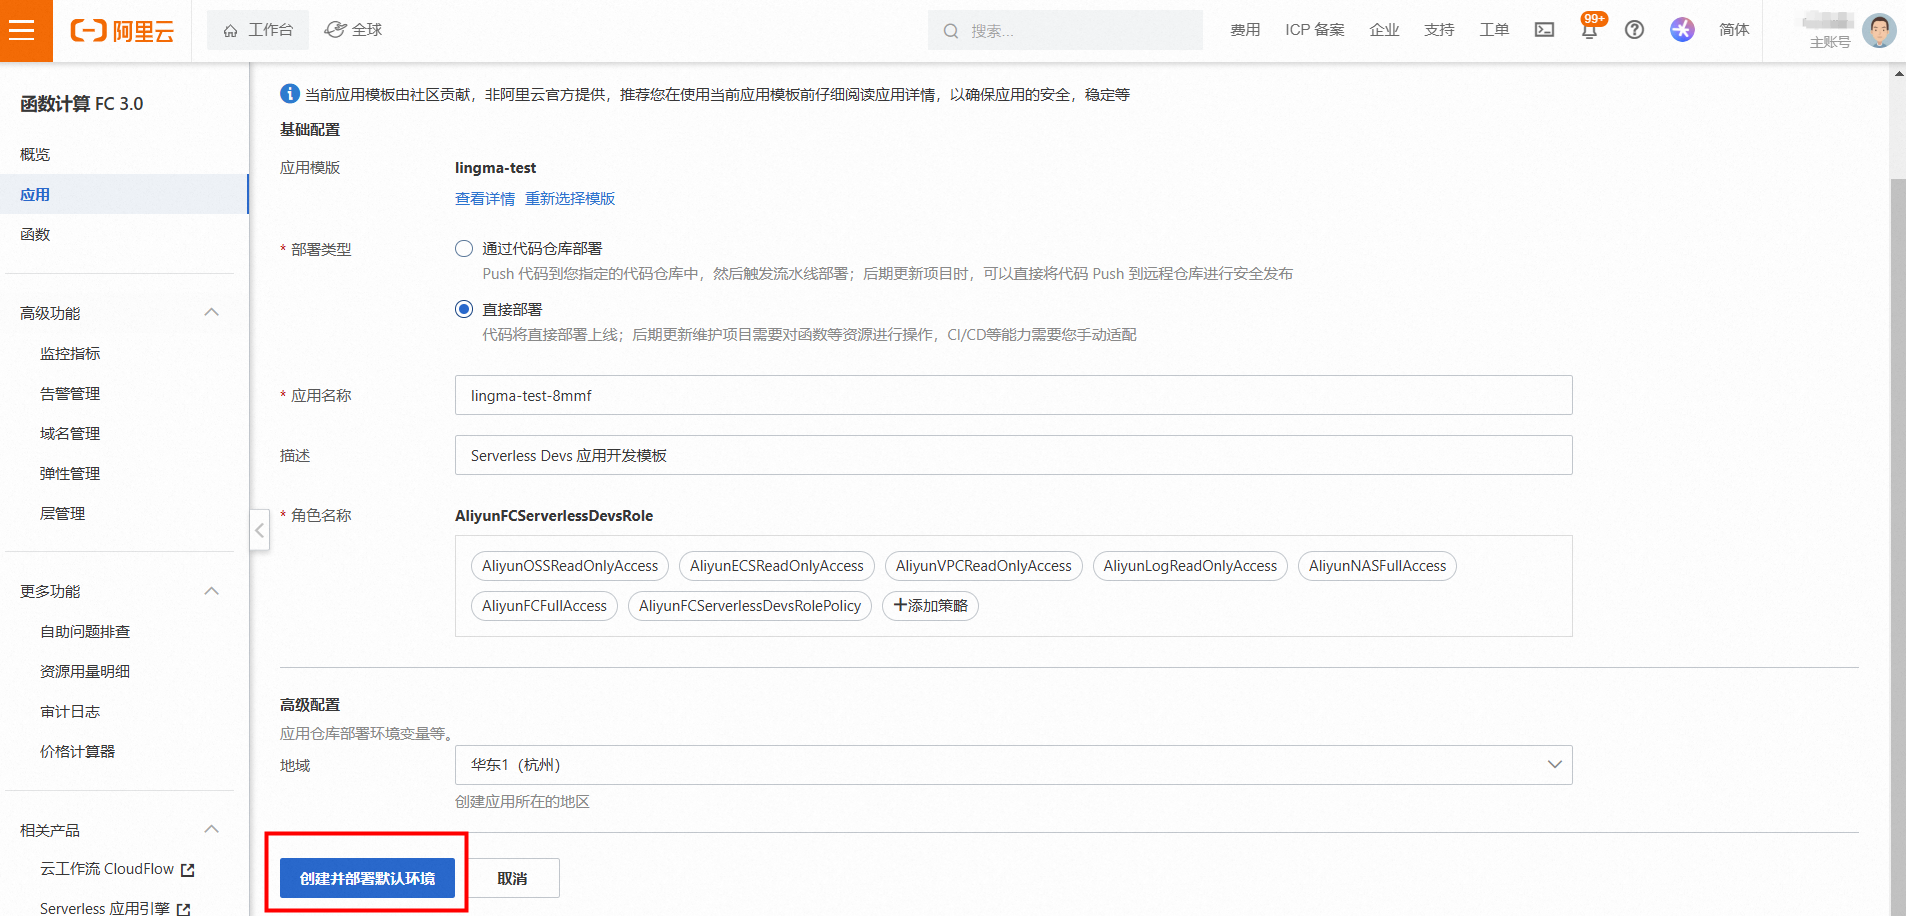This screenshot has height=916, width=1906.
Task: Open the notifications bell
Action: point(1588,30)
